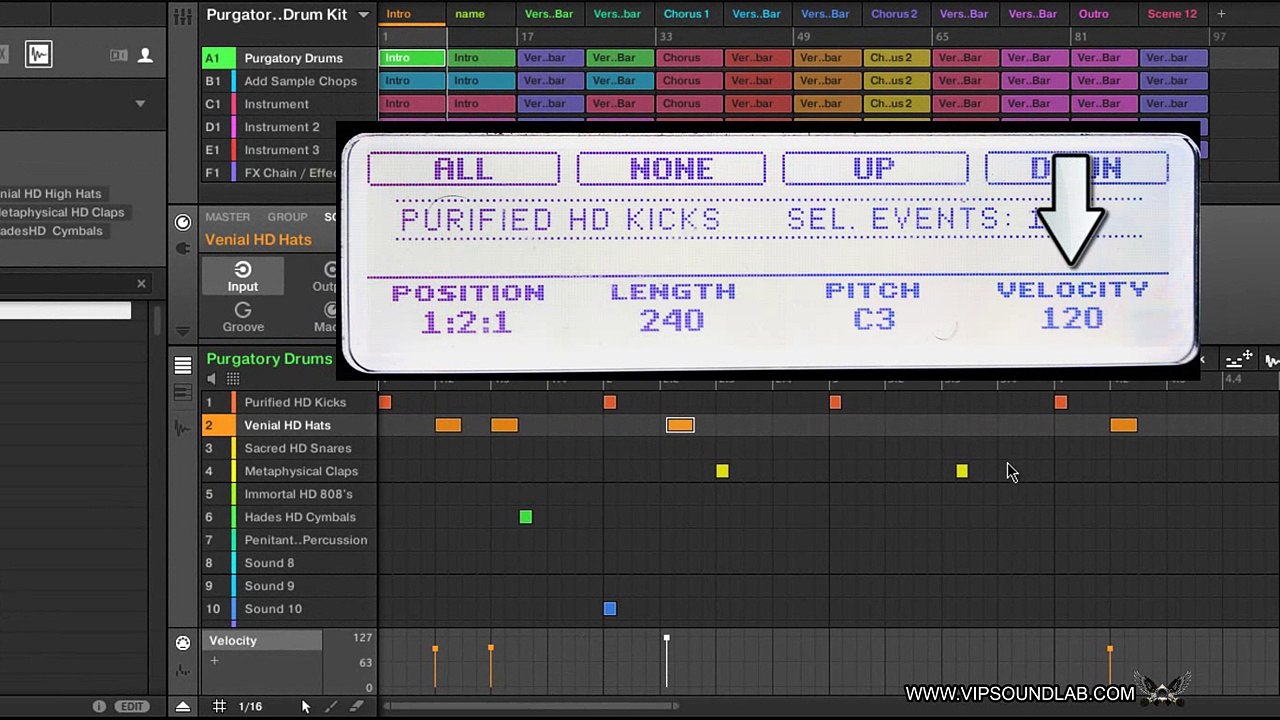Screen dimensions: 1280x720
Task: Adjust the white selected velocity bar
Action: [x=666, y=662]
